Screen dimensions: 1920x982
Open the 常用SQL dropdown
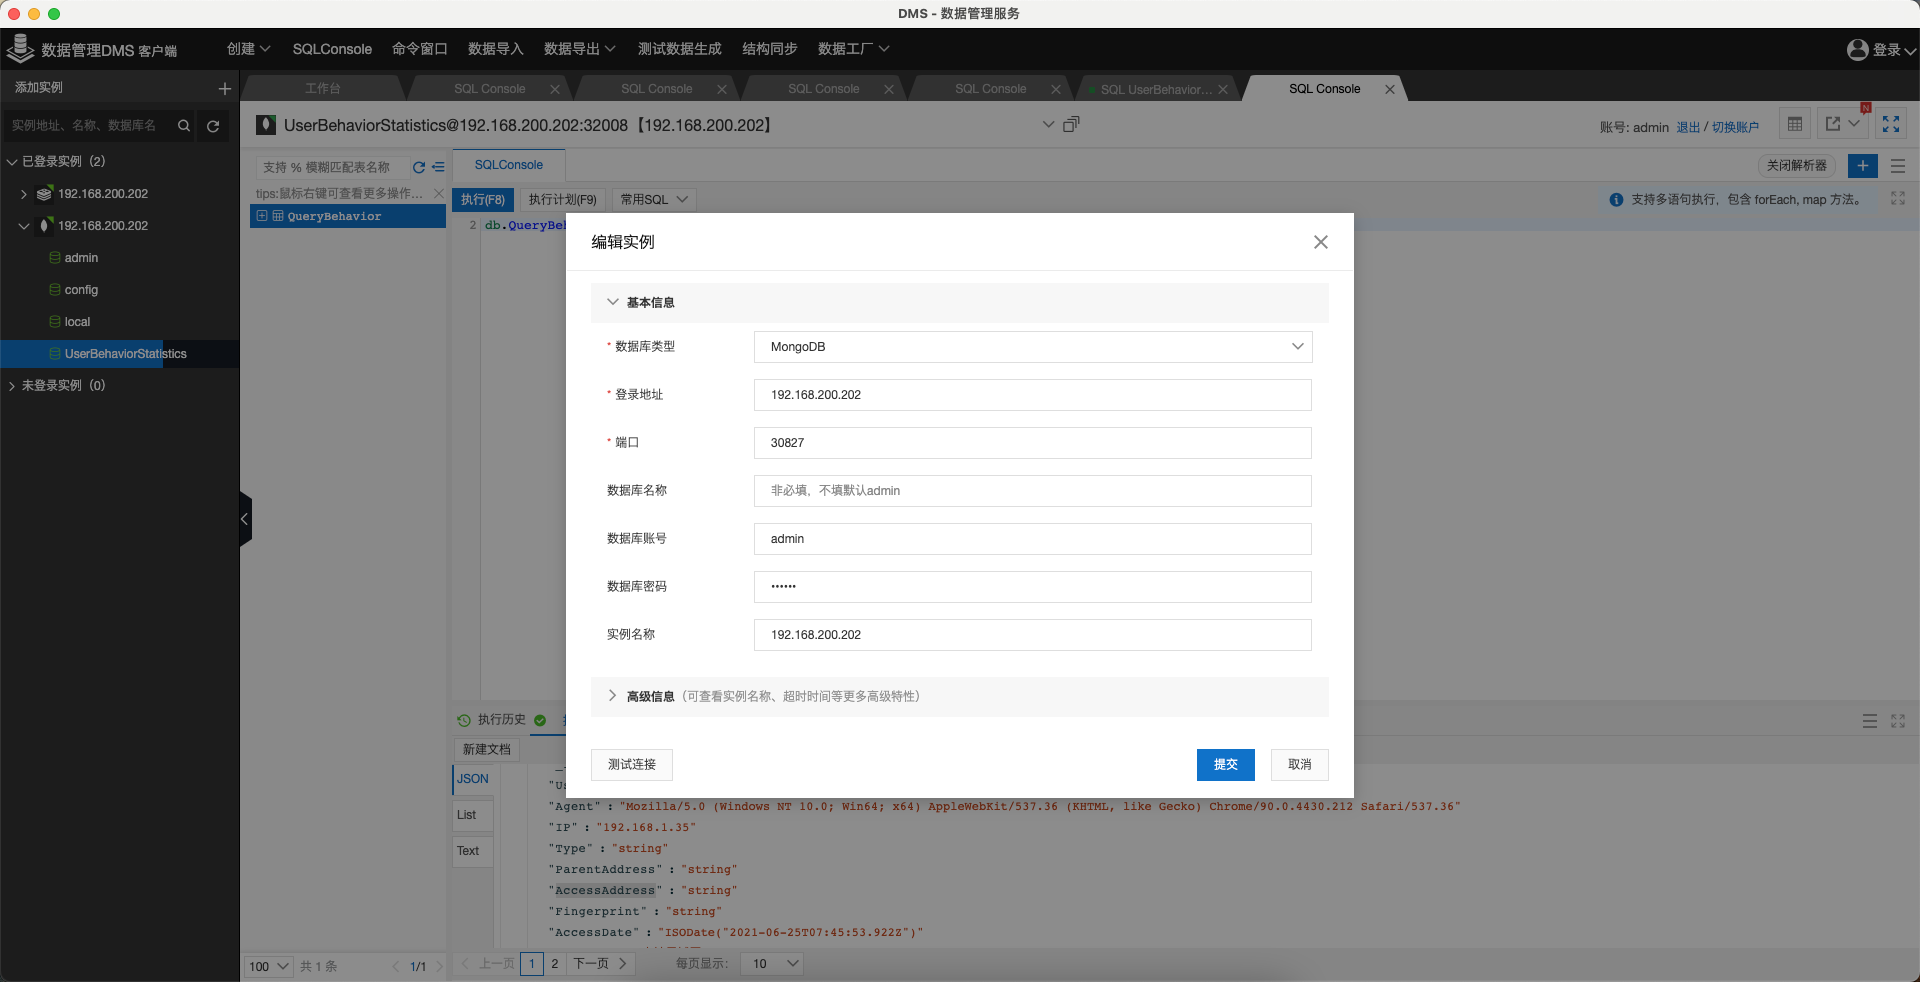pyautogui.click(x=652, y=199)
